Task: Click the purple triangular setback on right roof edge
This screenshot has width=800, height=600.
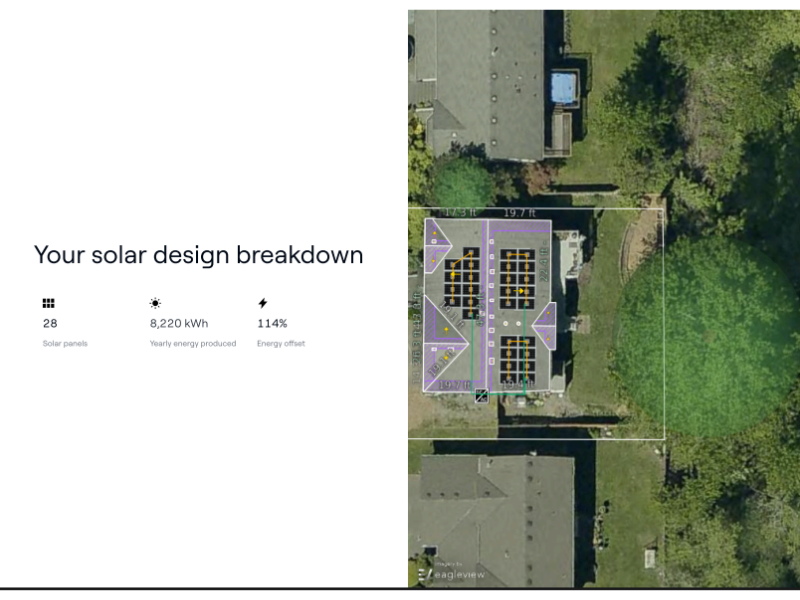Action: click(x=547, y=327)
